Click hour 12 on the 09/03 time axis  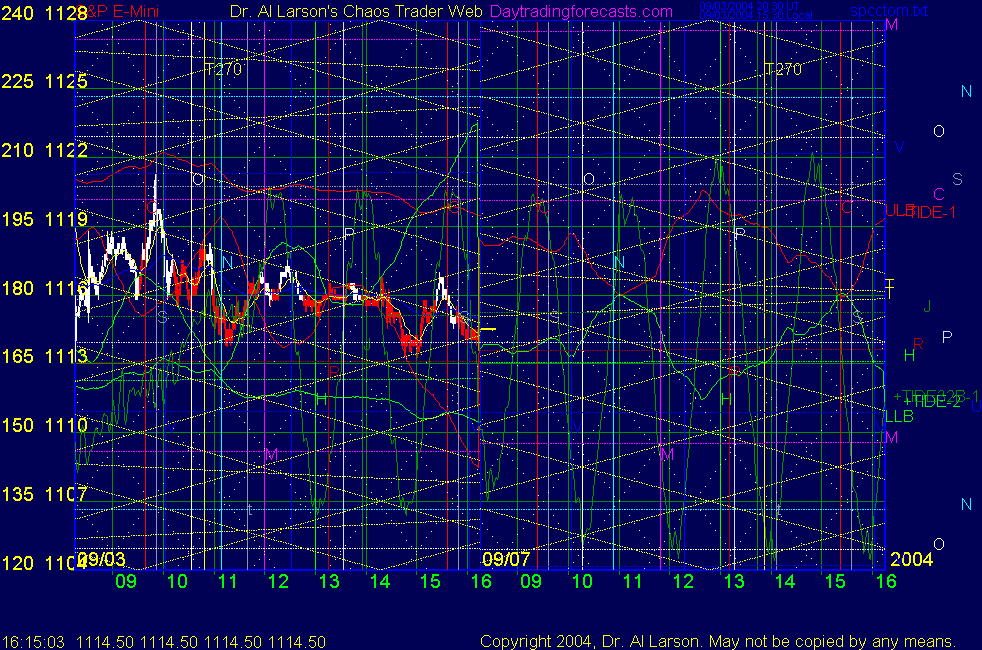coord(278,581)
